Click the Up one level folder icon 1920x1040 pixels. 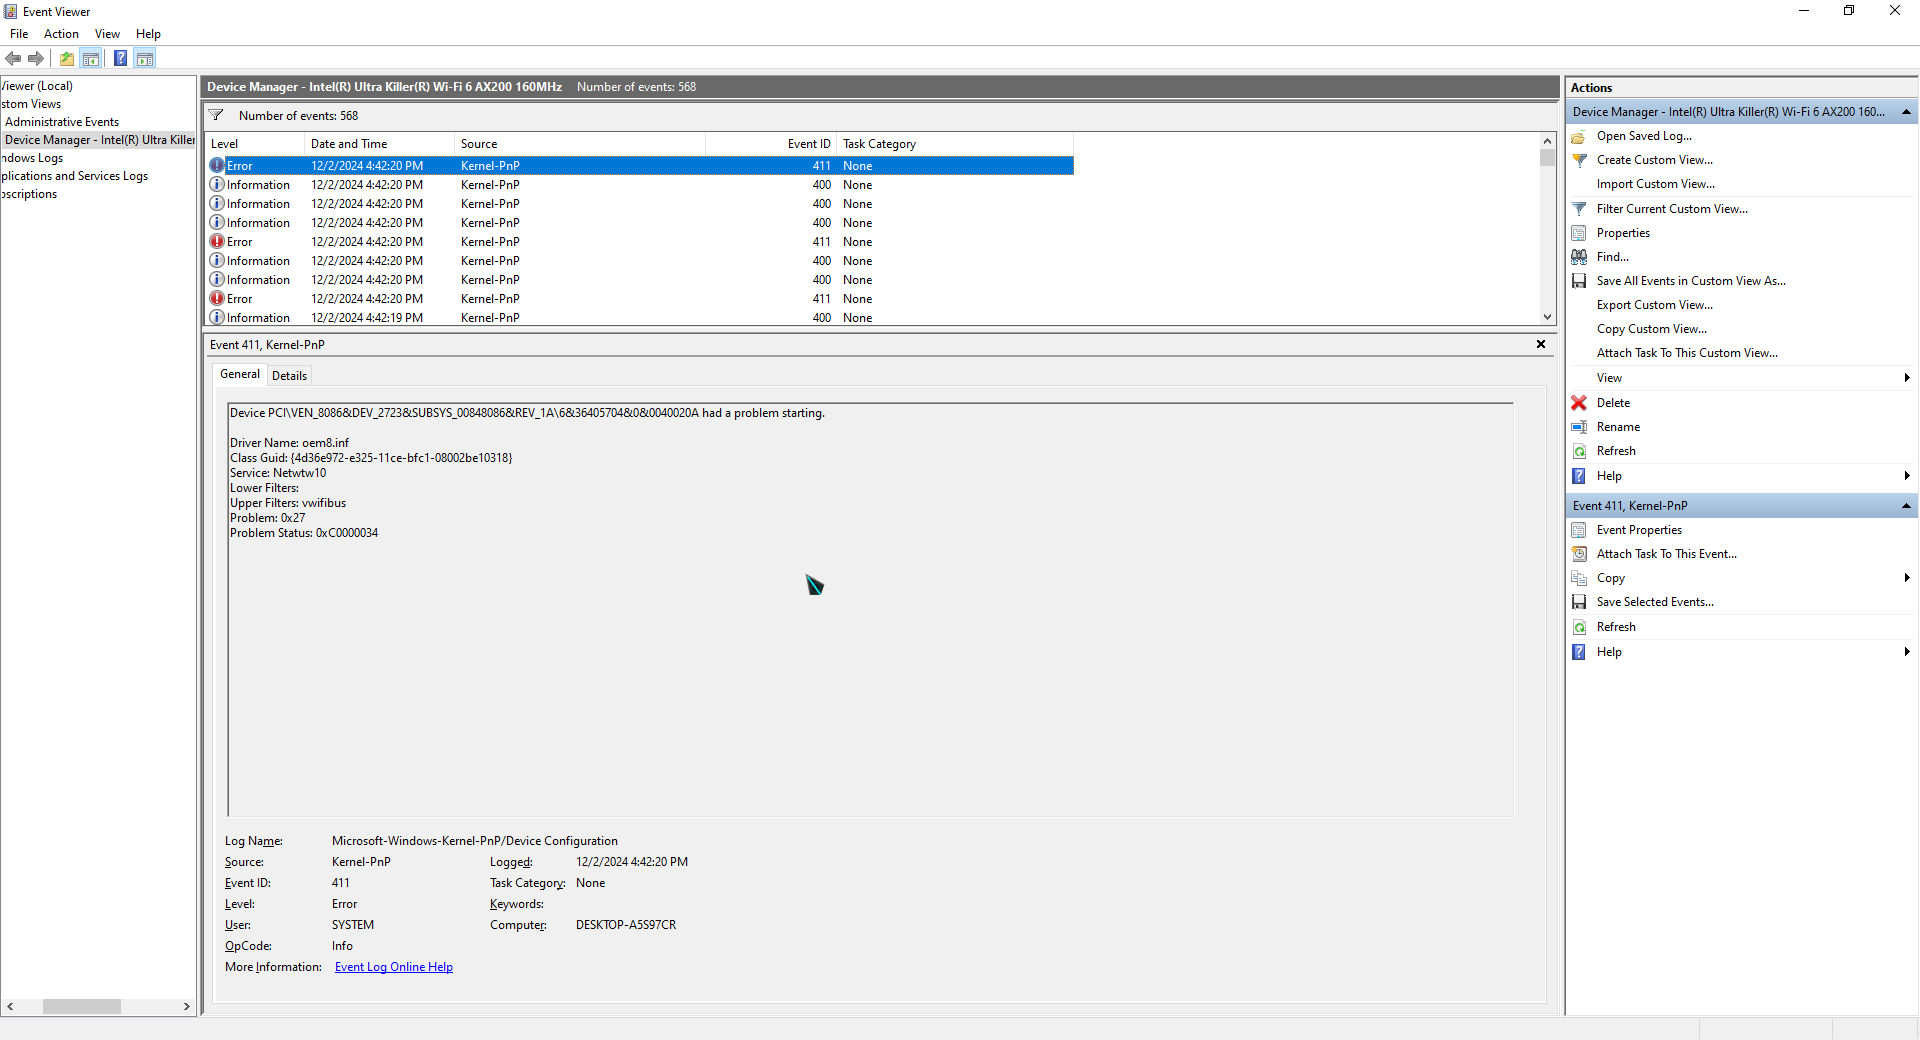tap(66, 59)
